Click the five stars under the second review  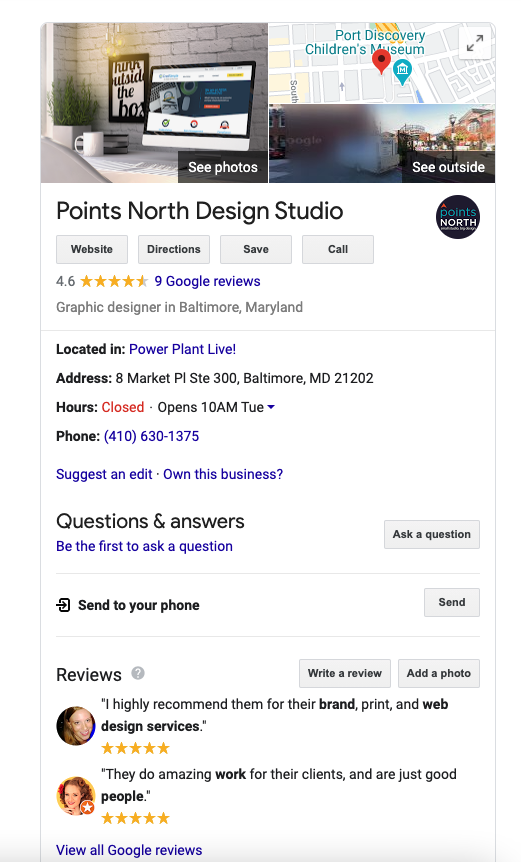[x=136, y=818]
